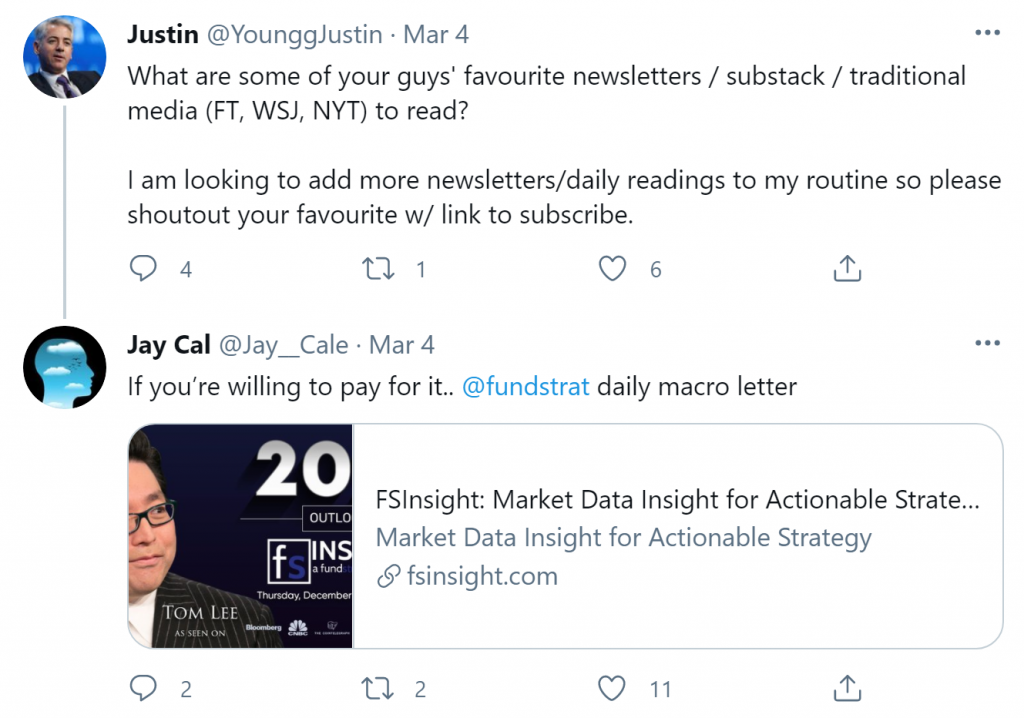Retweet Justin's tweet
Screen dimensions: 1024x718
pyautogui.click(x=378, y=268)
